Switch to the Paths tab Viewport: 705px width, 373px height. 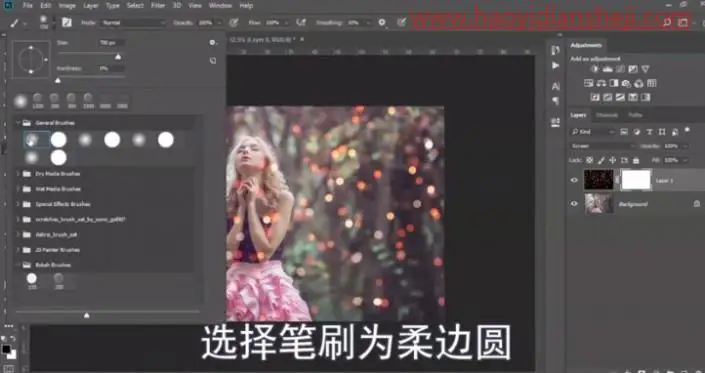click(635, 115)
